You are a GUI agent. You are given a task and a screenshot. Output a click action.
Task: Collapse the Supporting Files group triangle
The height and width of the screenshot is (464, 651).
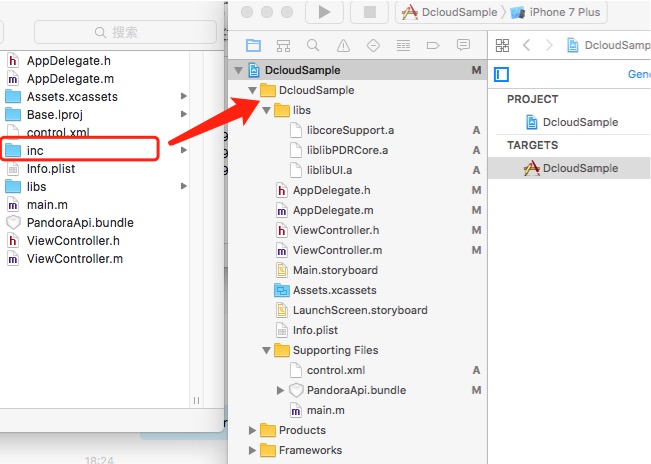coord(267,350)
